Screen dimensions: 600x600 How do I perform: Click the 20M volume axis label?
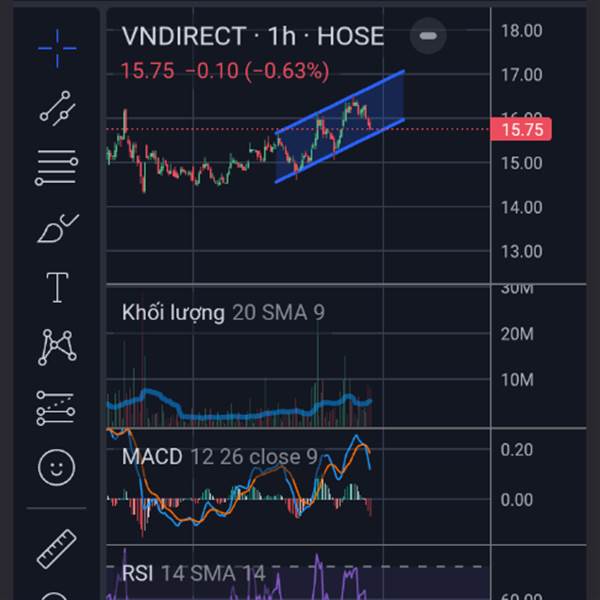coord(517,334)
